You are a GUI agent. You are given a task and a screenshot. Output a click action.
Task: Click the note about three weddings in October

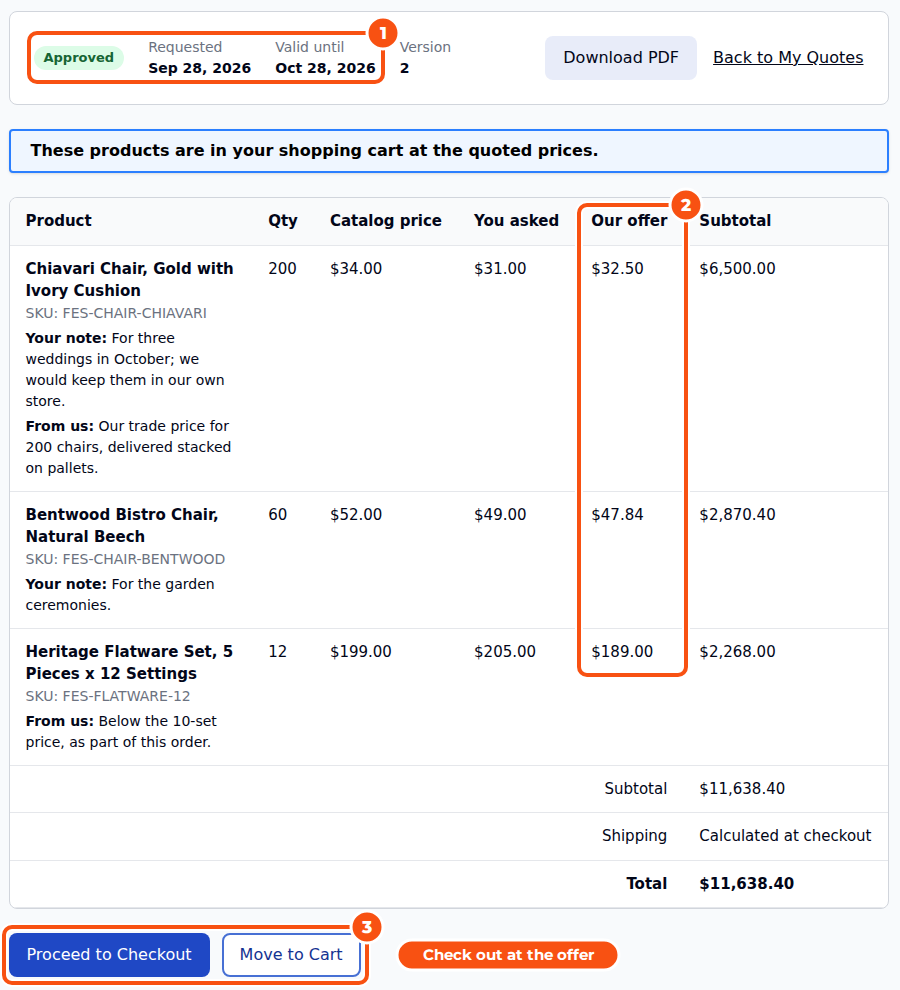(125, 369)
